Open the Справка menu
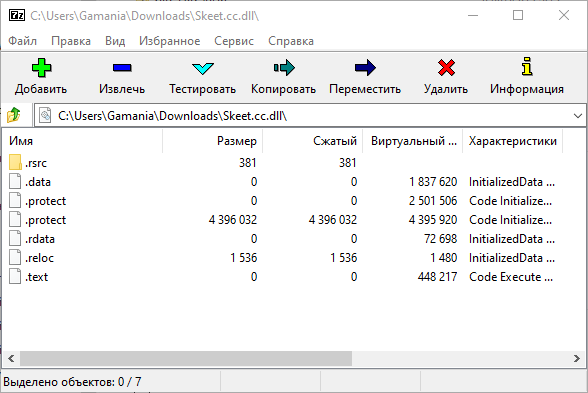This screenshot has height=393, width=588. [x=291, y=40]
